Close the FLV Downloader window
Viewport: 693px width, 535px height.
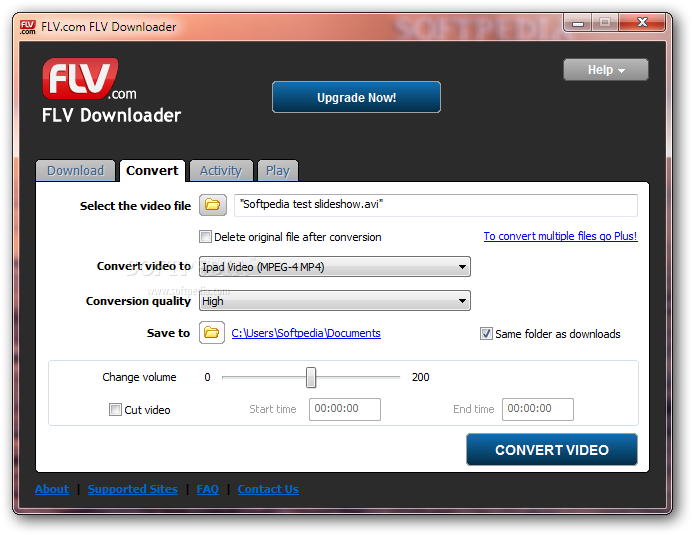coord(642,23)
